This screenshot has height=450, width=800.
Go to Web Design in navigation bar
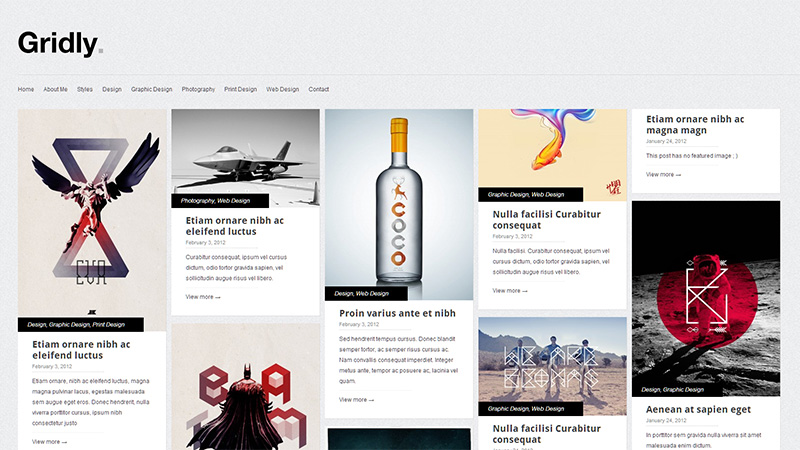pos(283,89)
